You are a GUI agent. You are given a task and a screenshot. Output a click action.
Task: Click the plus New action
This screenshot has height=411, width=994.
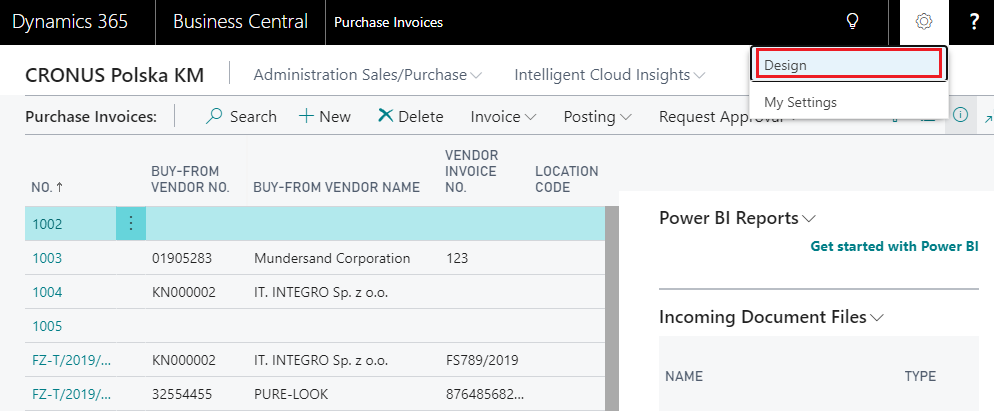pyautogui.click(x=325, y=117)
